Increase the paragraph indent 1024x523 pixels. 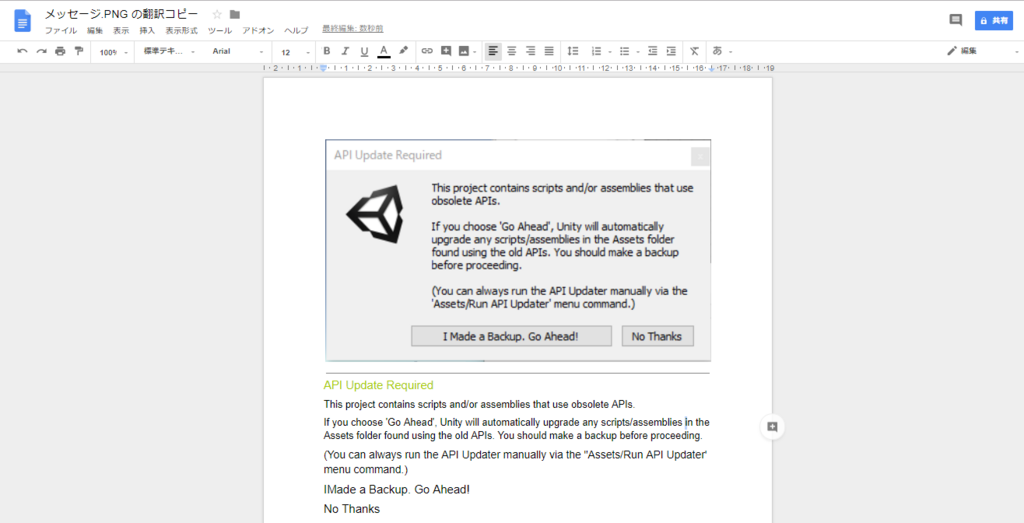click(671, 51)
